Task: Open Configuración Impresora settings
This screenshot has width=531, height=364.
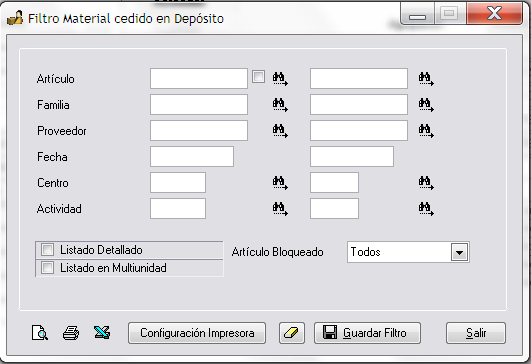Action: [197, 333]
